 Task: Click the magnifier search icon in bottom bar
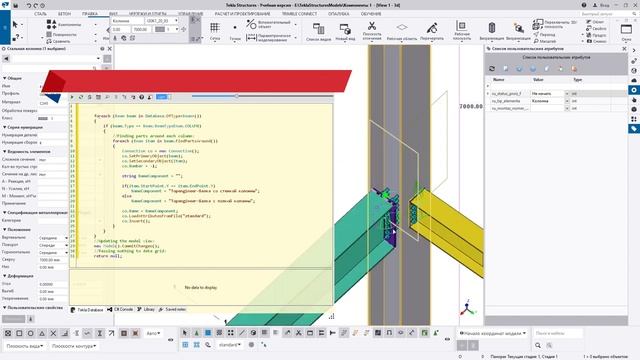(x=538, y=345)
